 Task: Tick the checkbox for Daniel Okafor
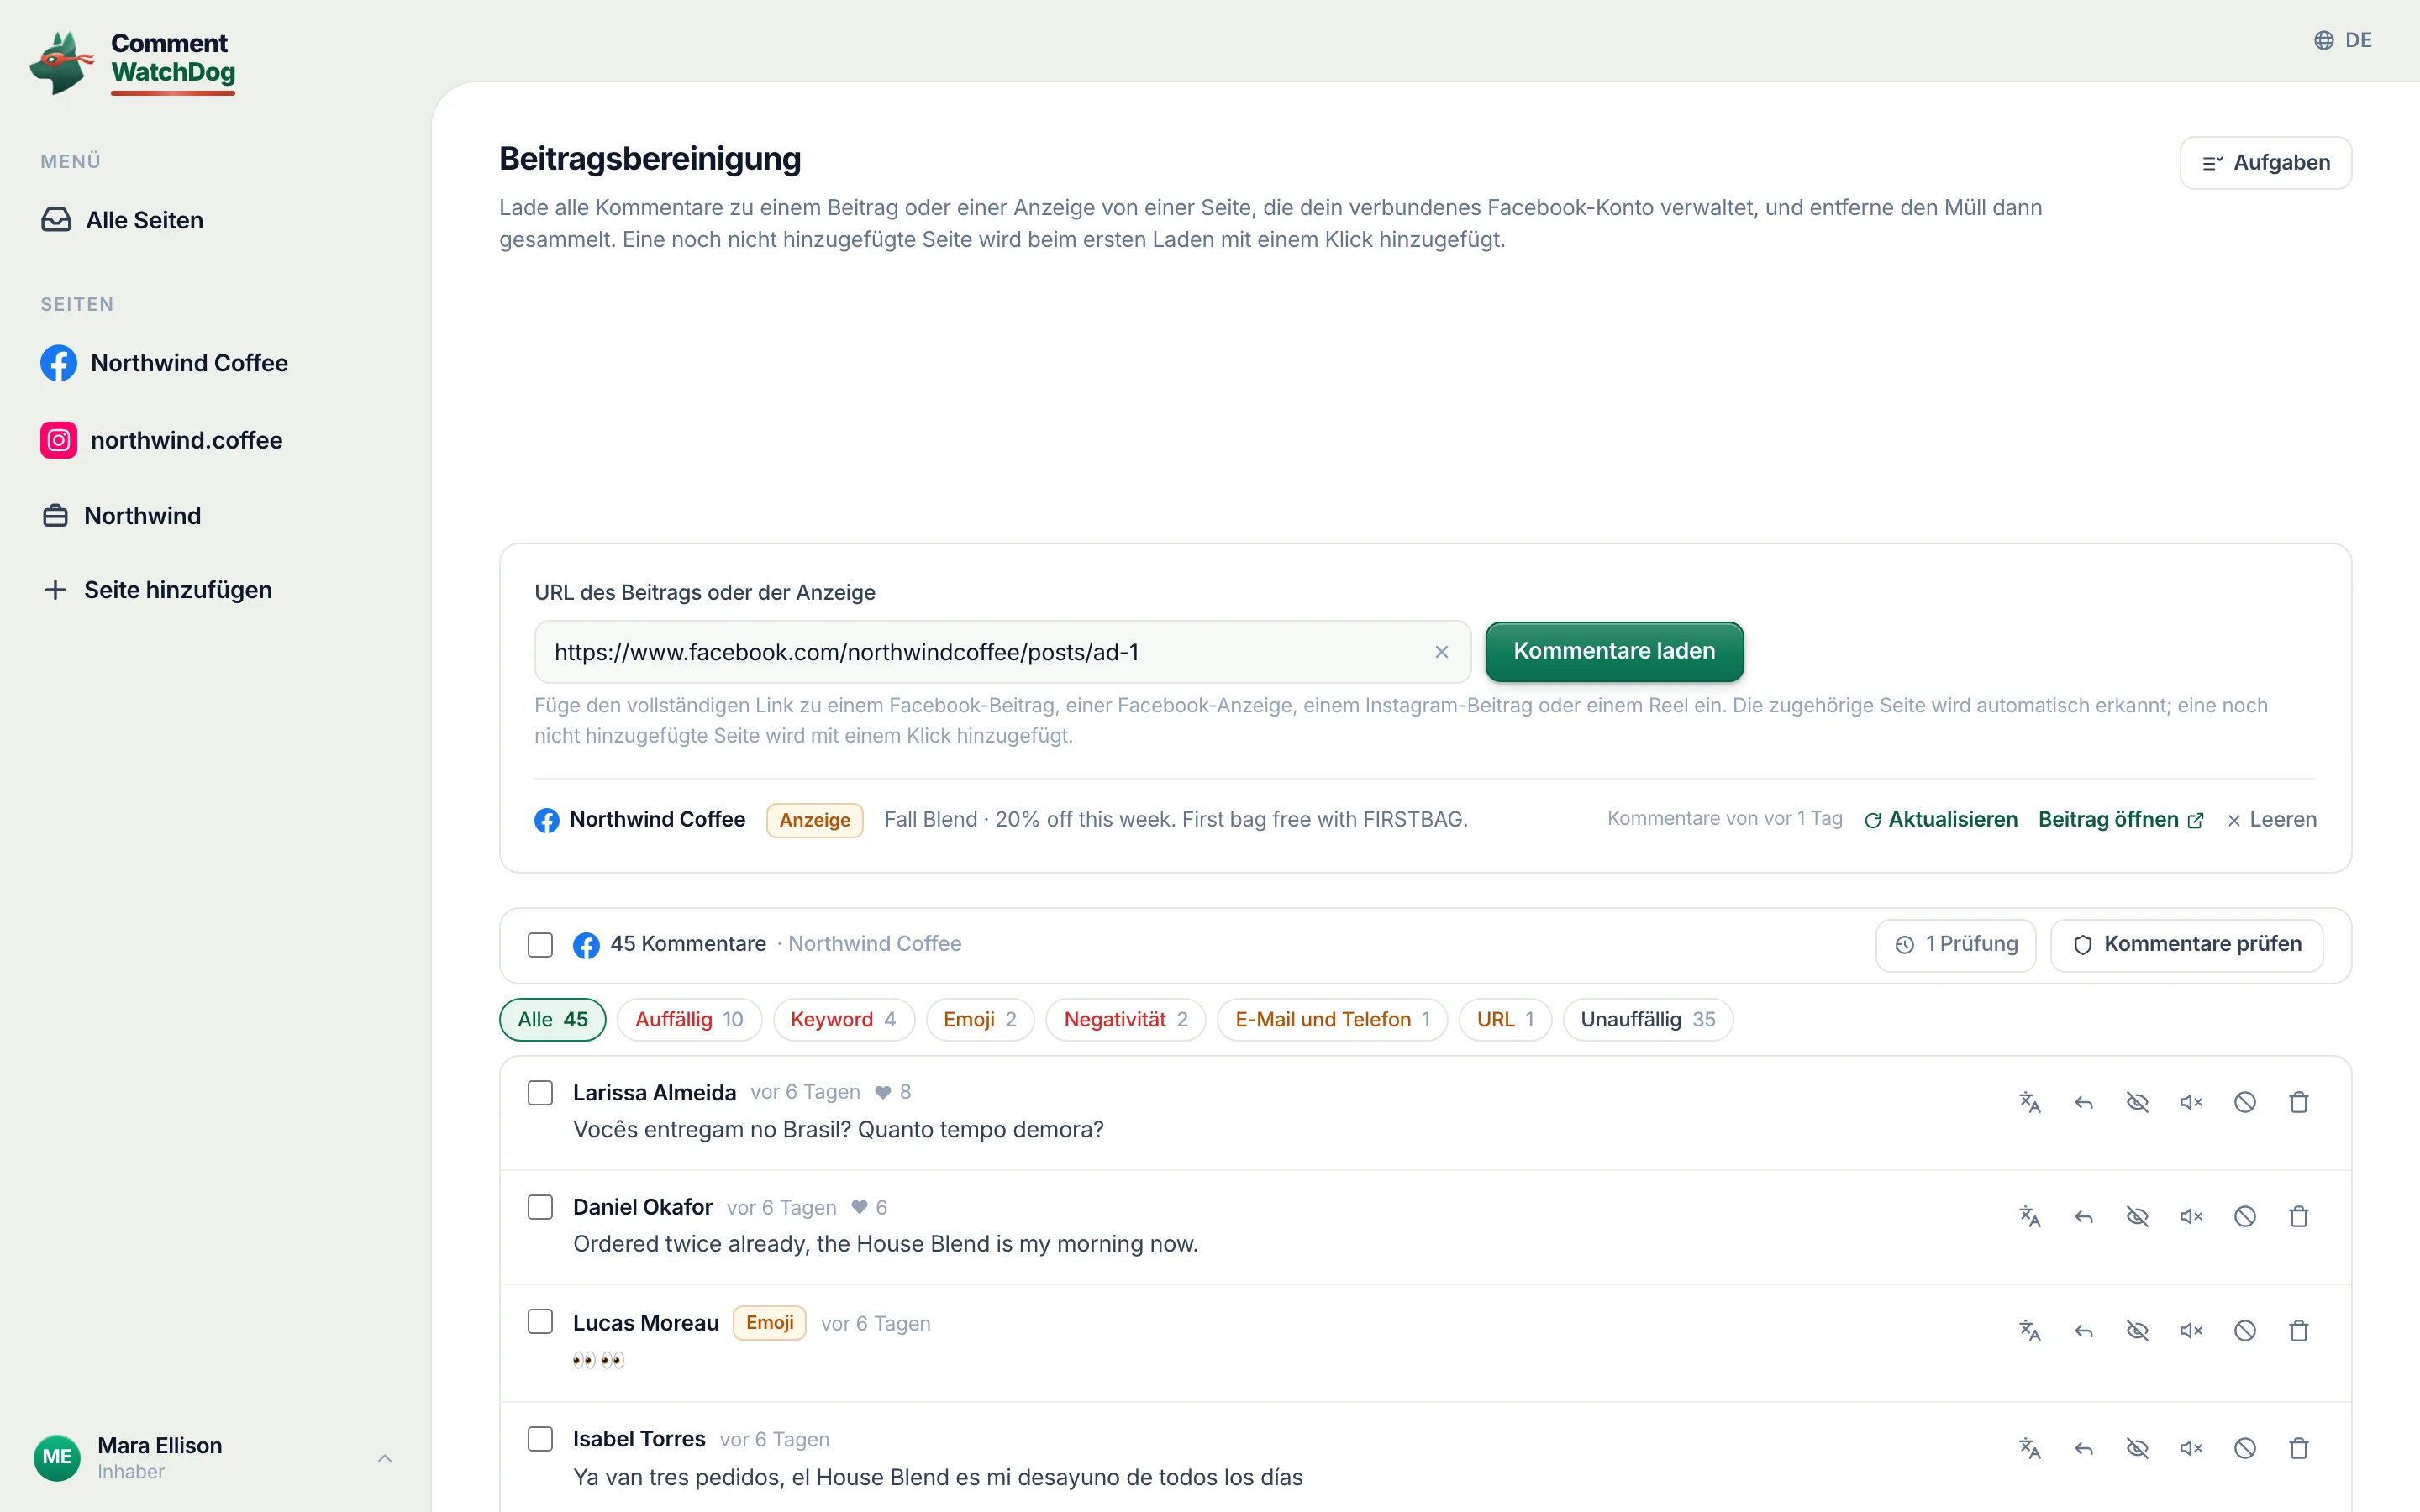click(540, 1207)
